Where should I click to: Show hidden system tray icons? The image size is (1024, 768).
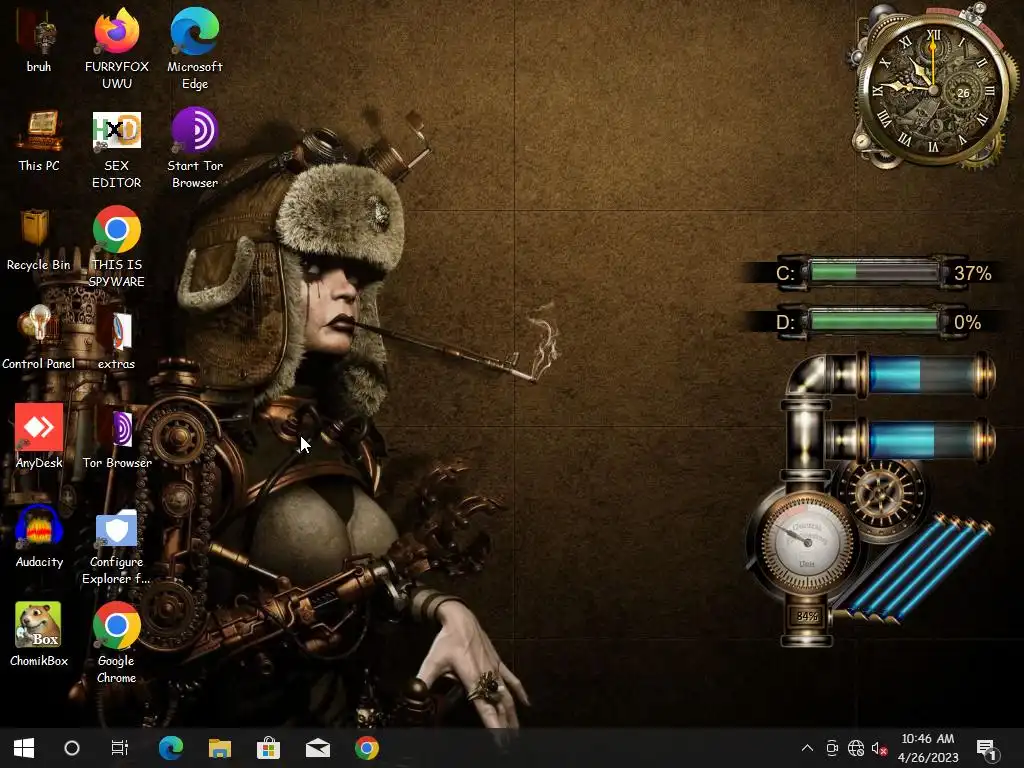click(x=807, y=748)
